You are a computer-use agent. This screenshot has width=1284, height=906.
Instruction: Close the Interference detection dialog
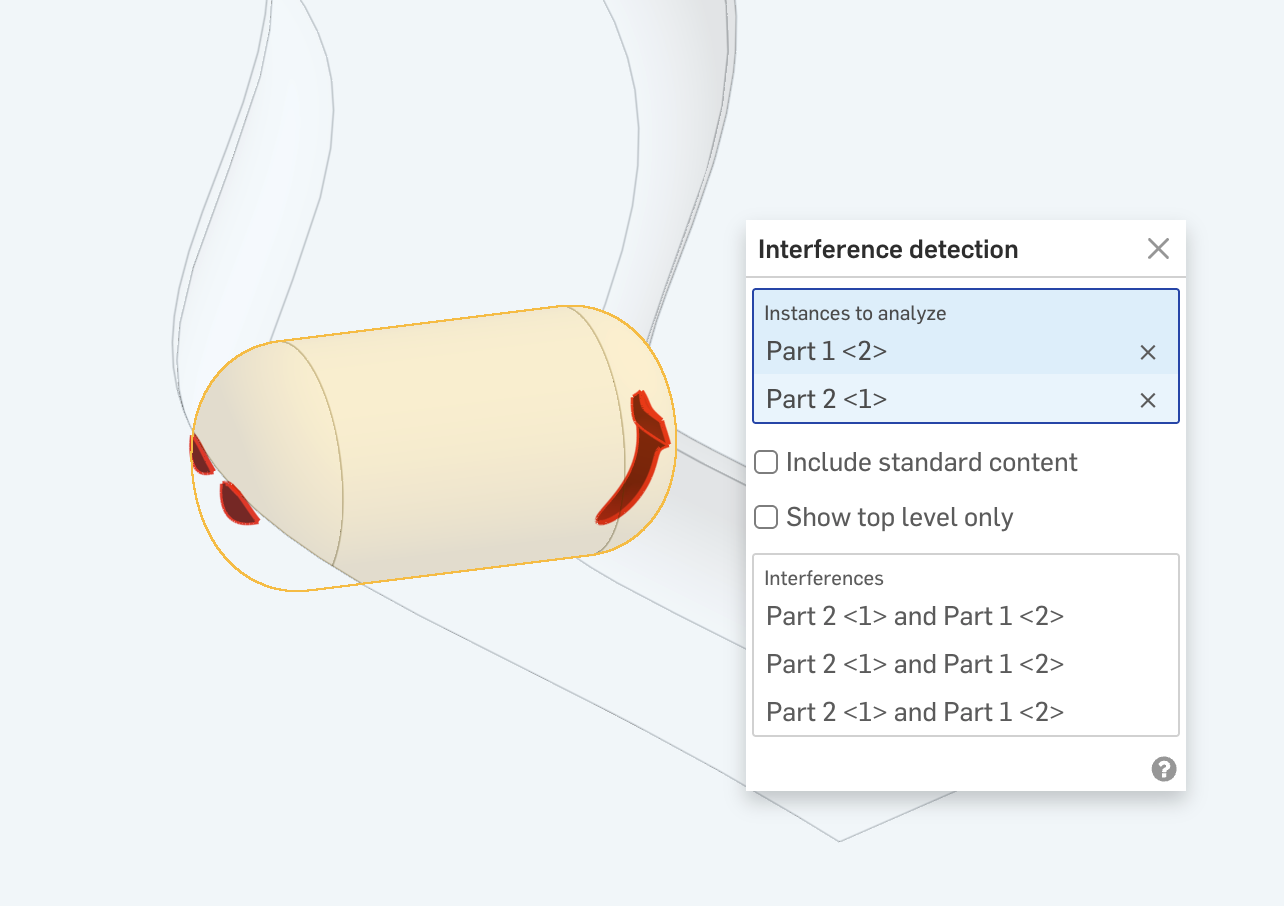click(1158, 249)
